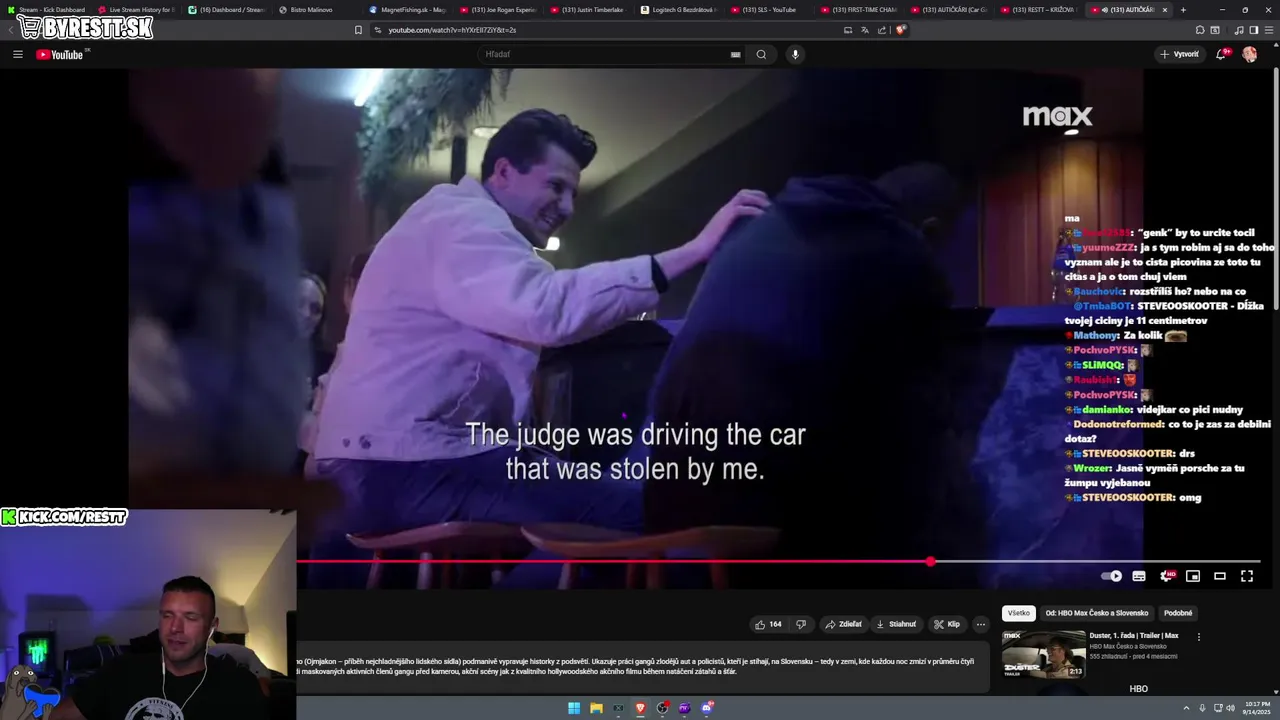Image resolution: width=1280 pixels, height=720 pixels.
Task: Open the music note media control icon
Action: (1239, 30)
